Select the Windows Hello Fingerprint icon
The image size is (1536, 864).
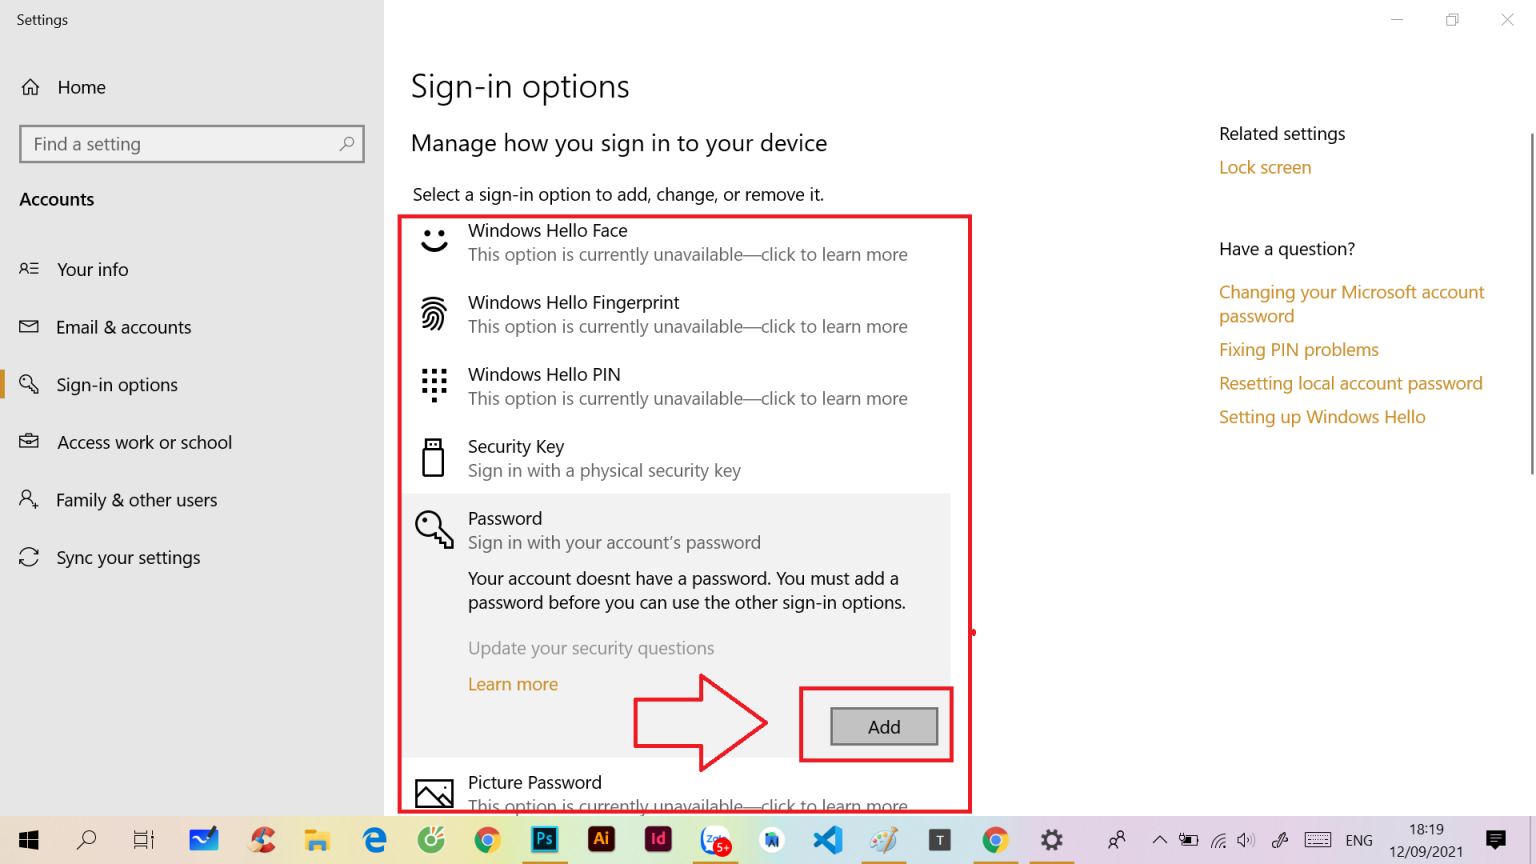(434, 314)
